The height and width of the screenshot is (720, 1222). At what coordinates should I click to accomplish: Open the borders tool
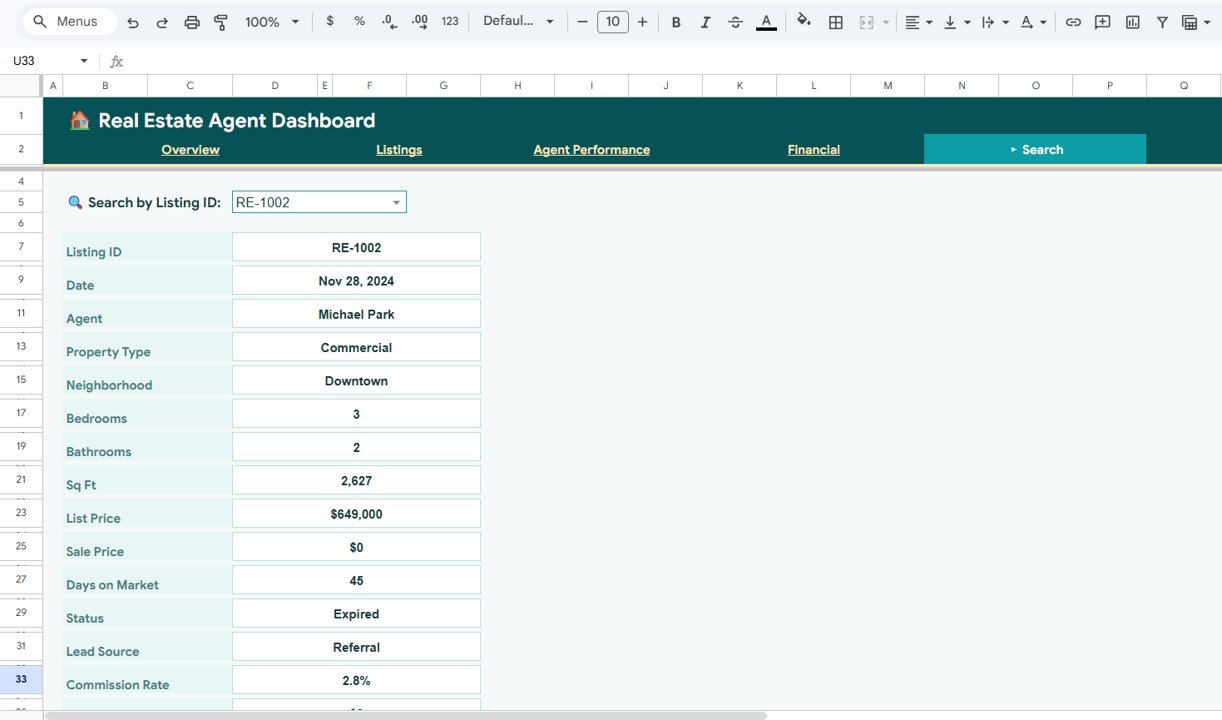pyautogui.click(x=835, y=21)
